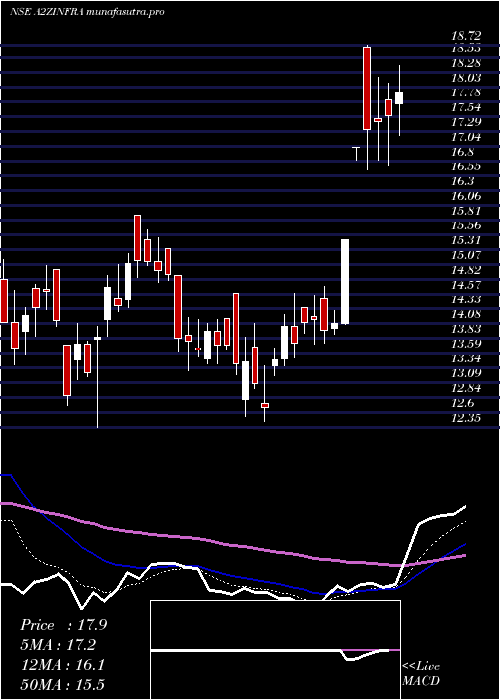
Task: Click the 15.07 price axis label
Action: (466, 255)
